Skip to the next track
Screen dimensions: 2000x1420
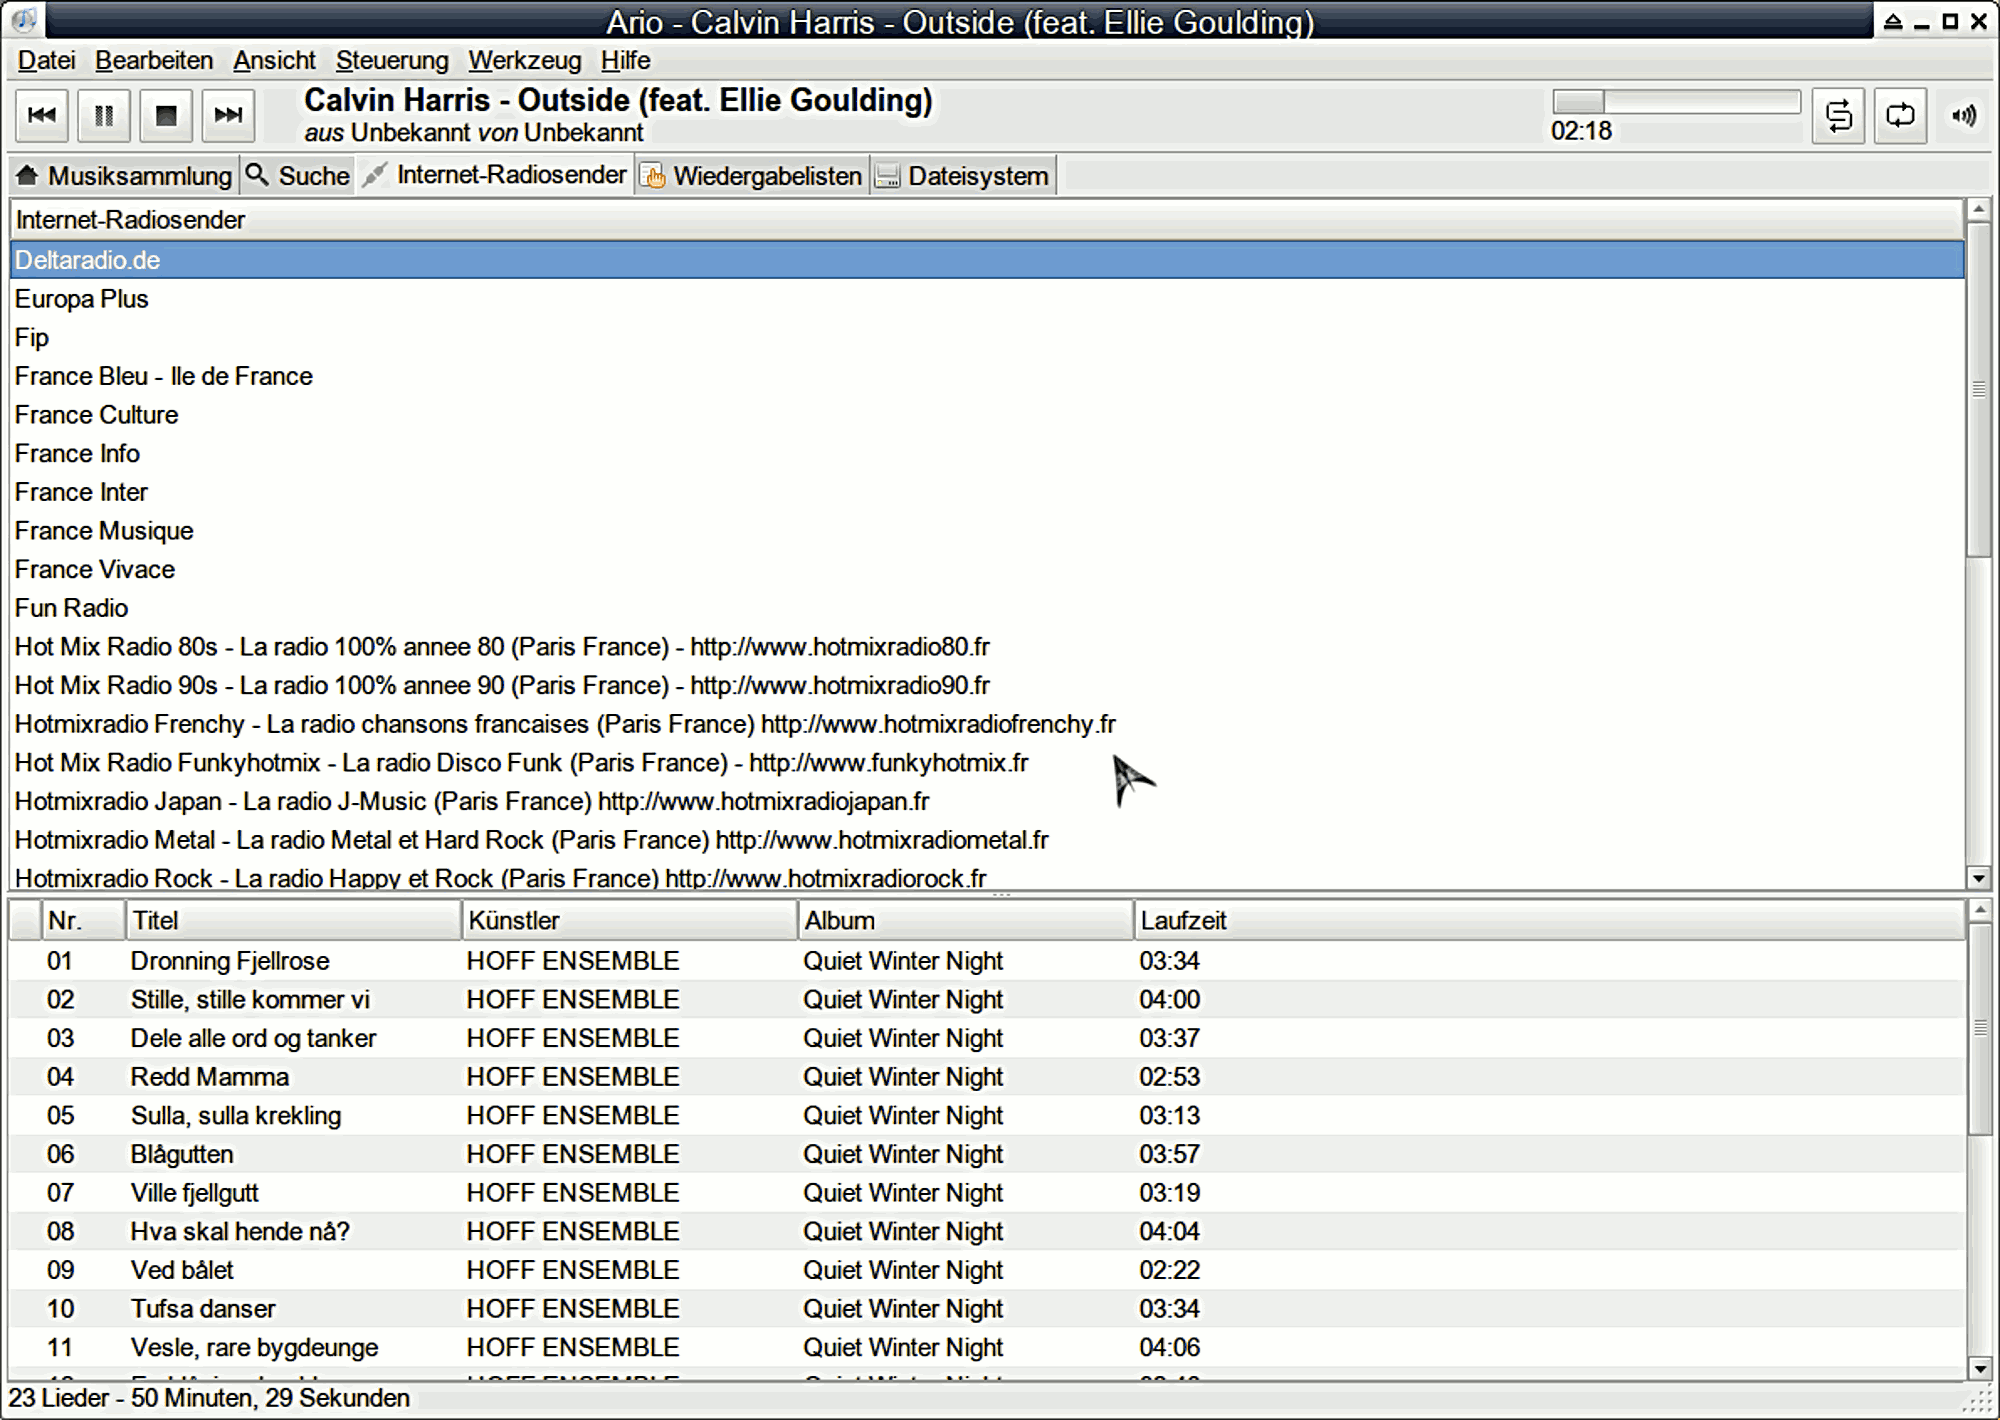[x=228, y=116]
